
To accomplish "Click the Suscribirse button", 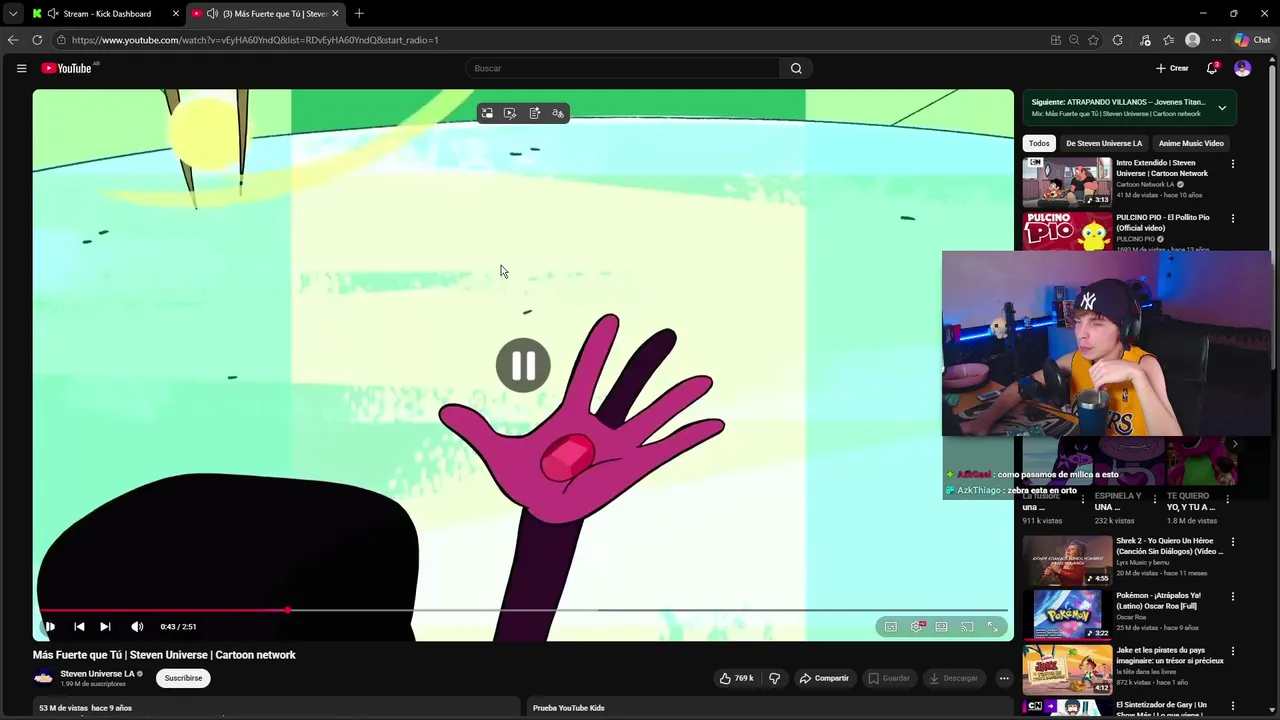I will coord(183,678).
